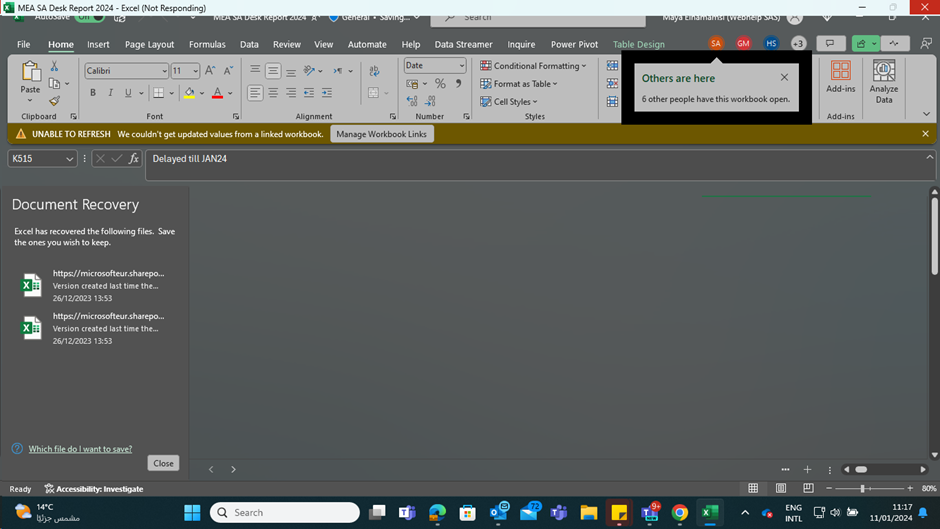Image resolution: width=940 pixels, height=529 pixels.
Task: Decrease the font size
Action: (228, 71)
